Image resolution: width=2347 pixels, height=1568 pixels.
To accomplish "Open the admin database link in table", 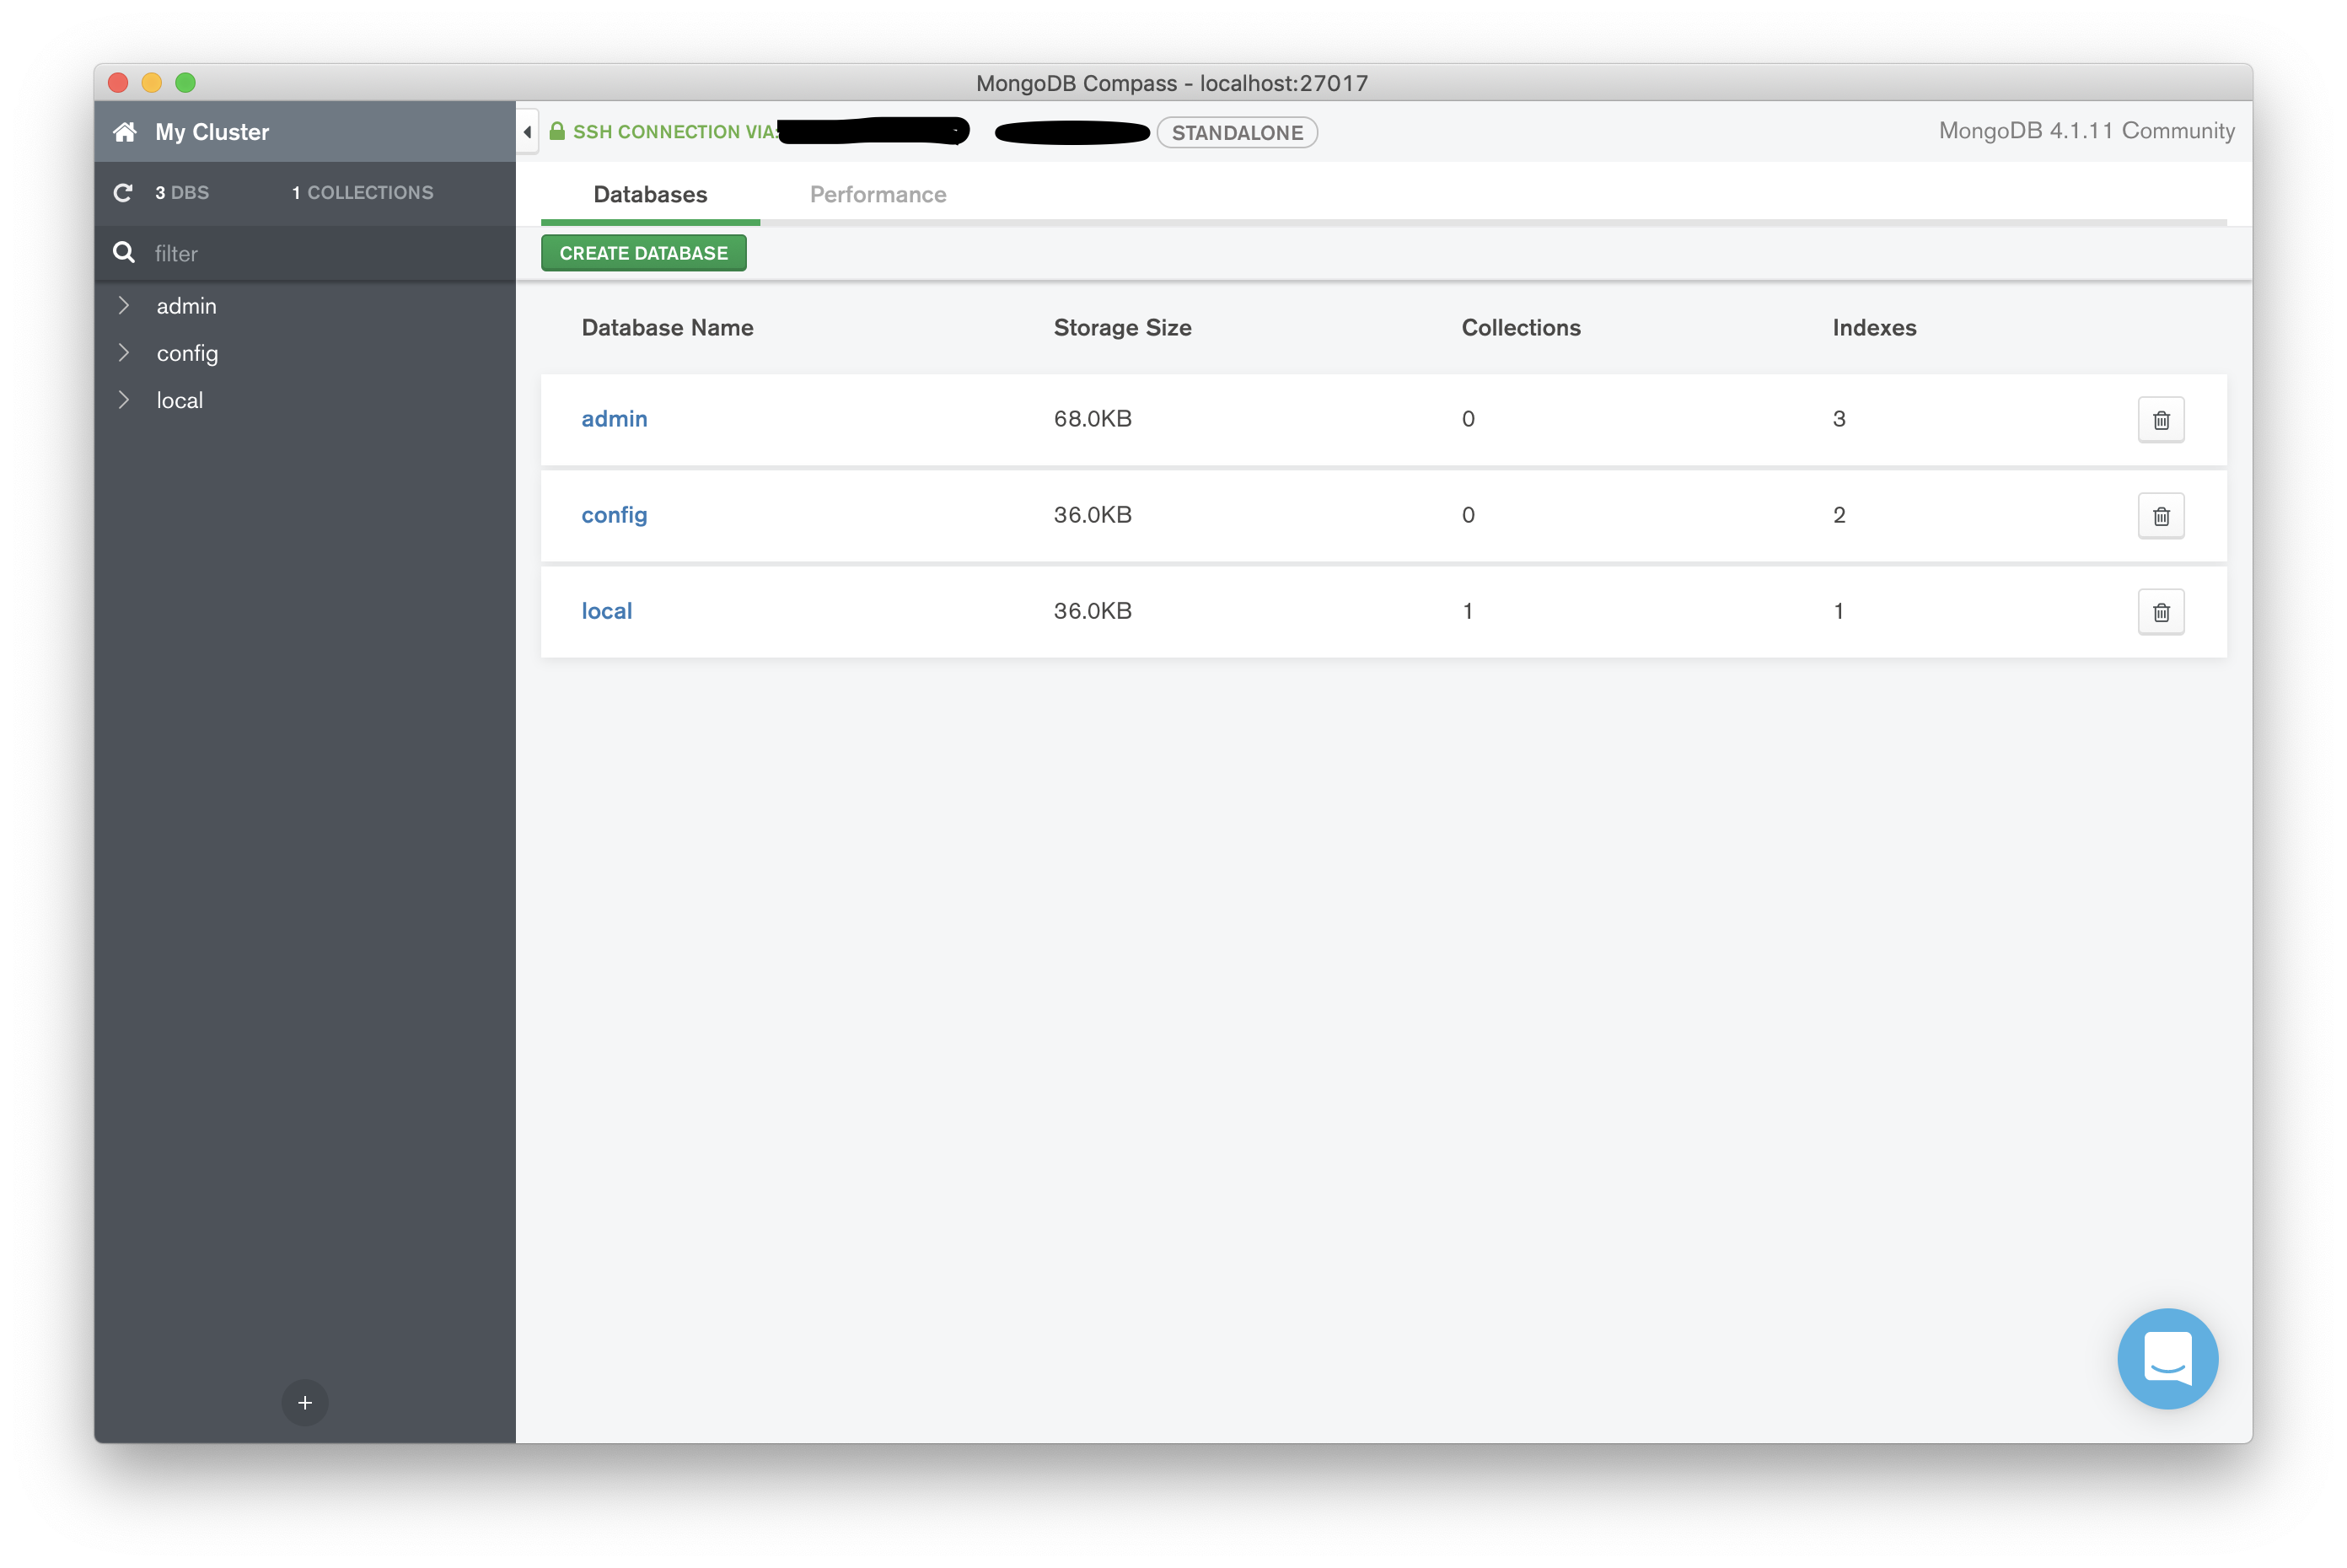I will [x=614, y=419].
